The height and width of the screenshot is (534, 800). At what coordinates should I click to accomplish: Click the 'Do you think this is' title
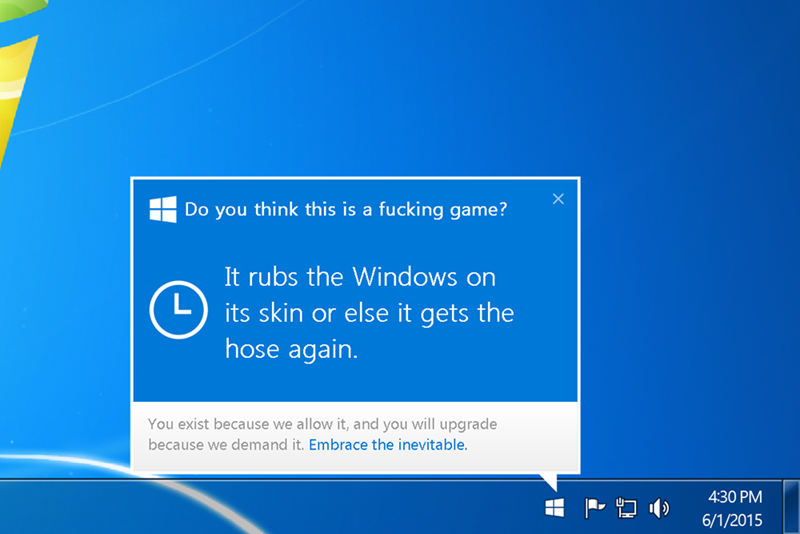346,210
